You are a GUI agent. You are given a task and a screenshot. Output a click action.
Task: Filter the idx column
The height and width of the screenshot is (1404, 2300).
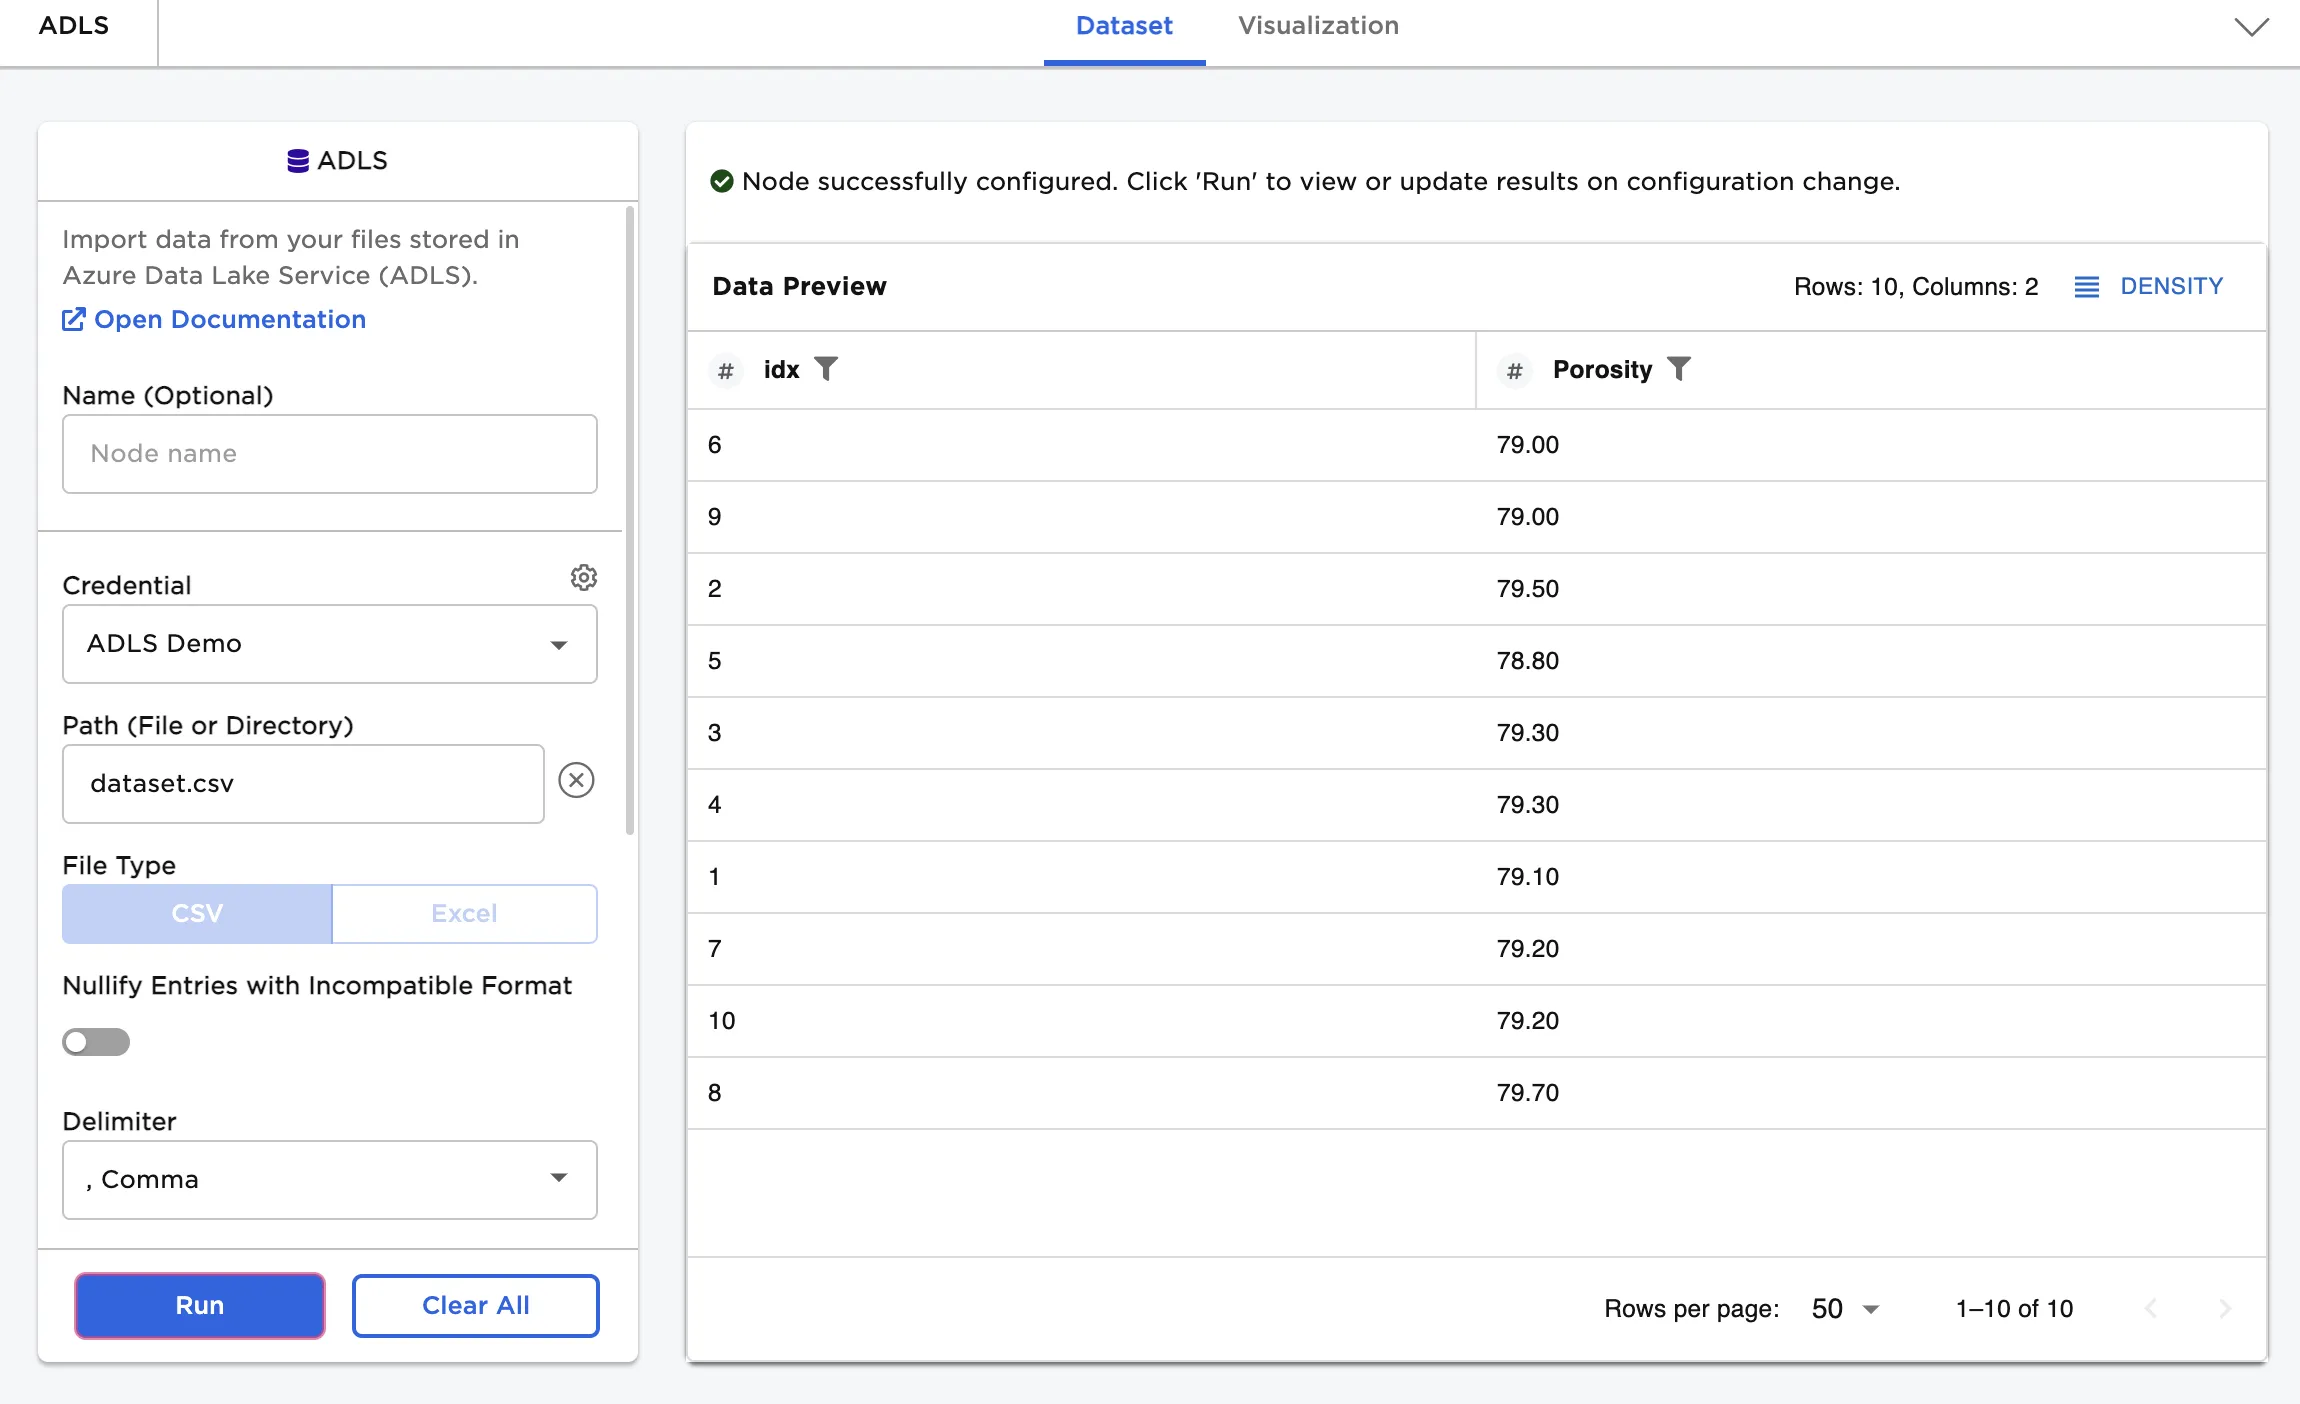tap(826, 369)
